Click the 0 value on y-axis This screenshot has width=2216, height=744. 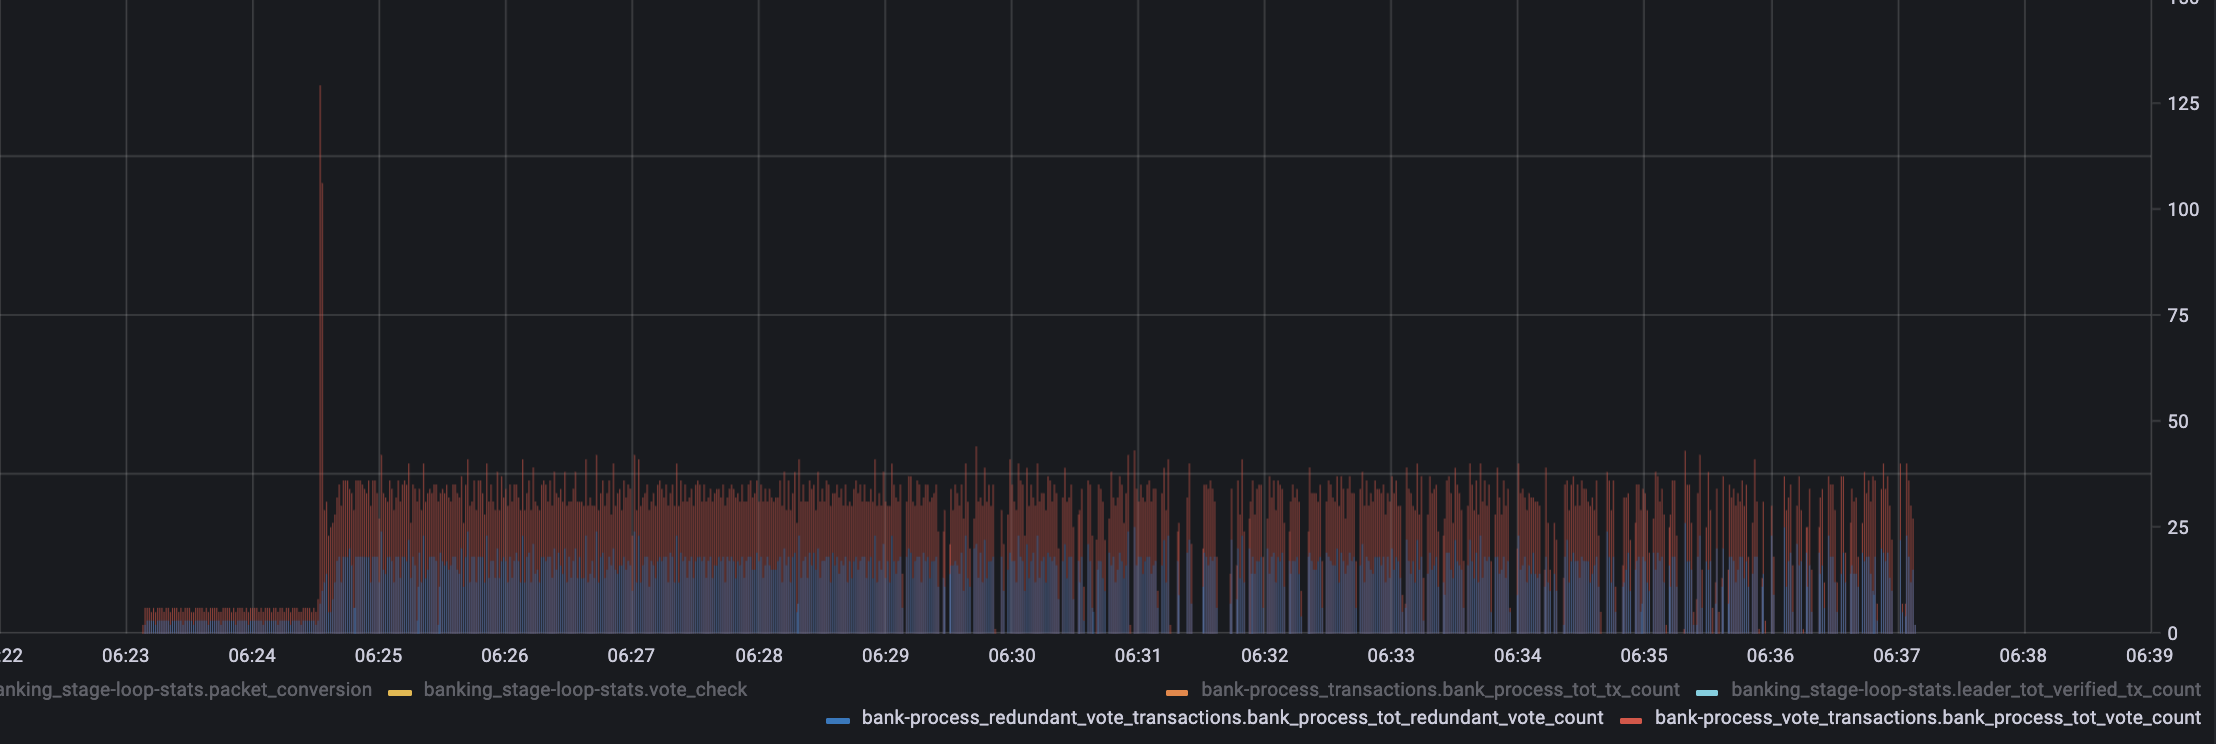pyautogui.click(x=2172, y=634)
